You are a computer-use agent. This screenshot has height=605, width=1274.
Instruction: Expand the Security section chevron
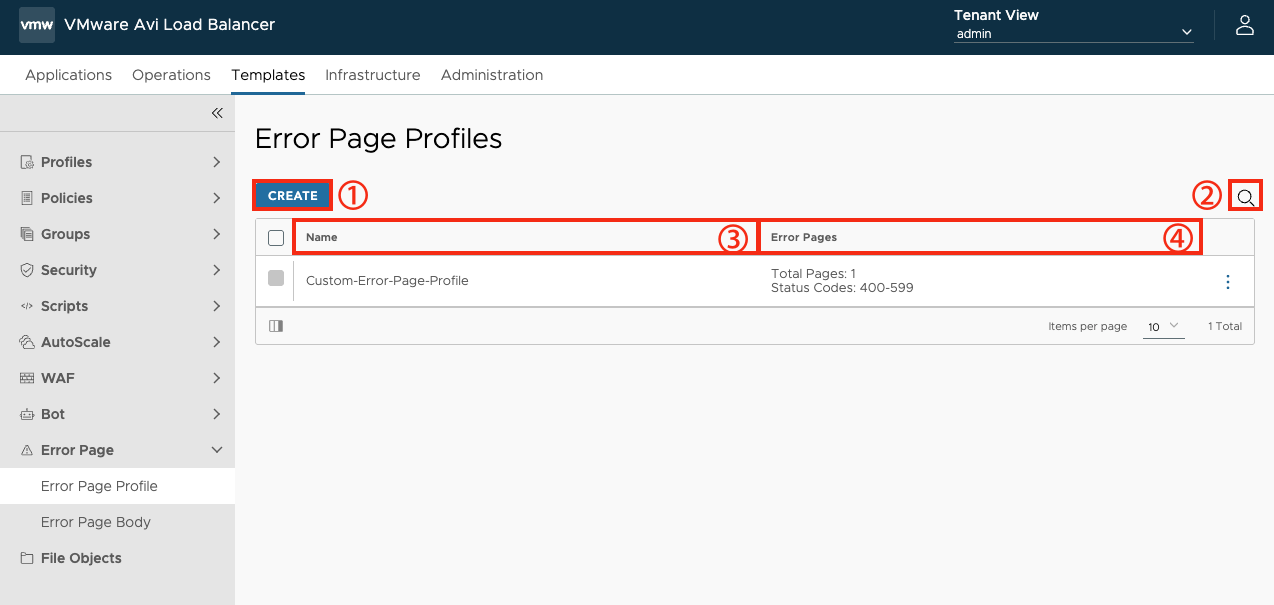217,270
